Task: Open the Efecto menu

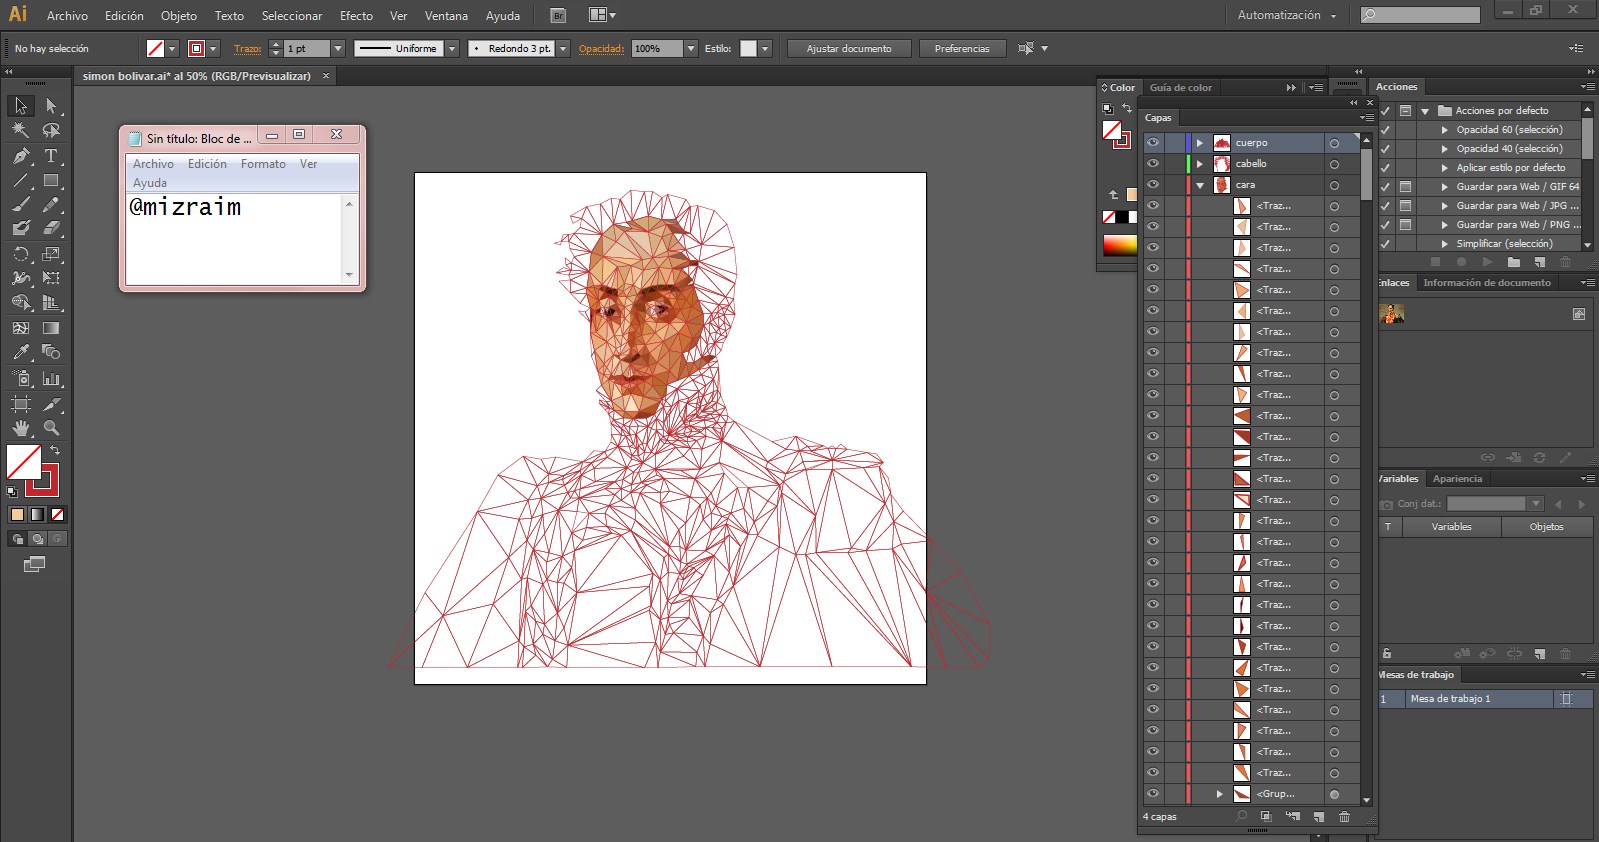Action: click(x=356, y=16)
